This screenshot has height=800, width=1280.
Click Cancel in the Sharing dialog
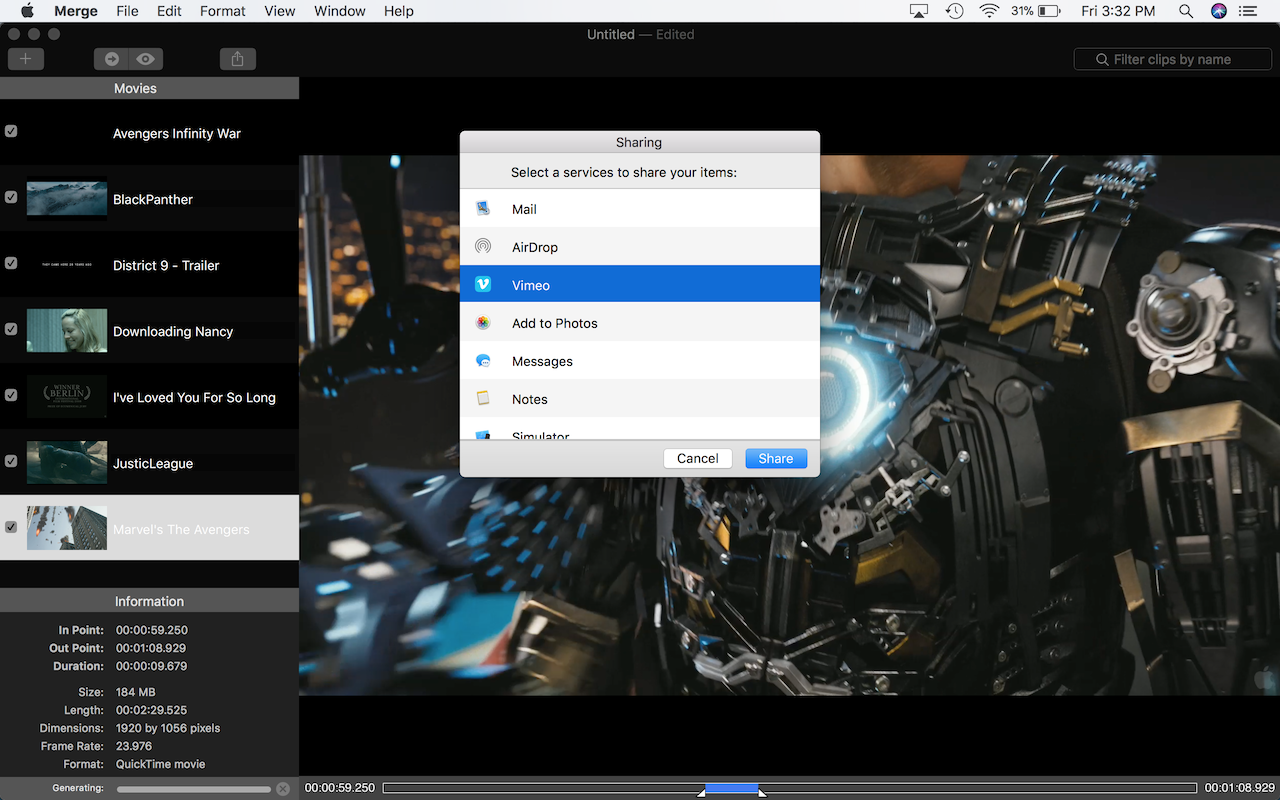point(697,458)
